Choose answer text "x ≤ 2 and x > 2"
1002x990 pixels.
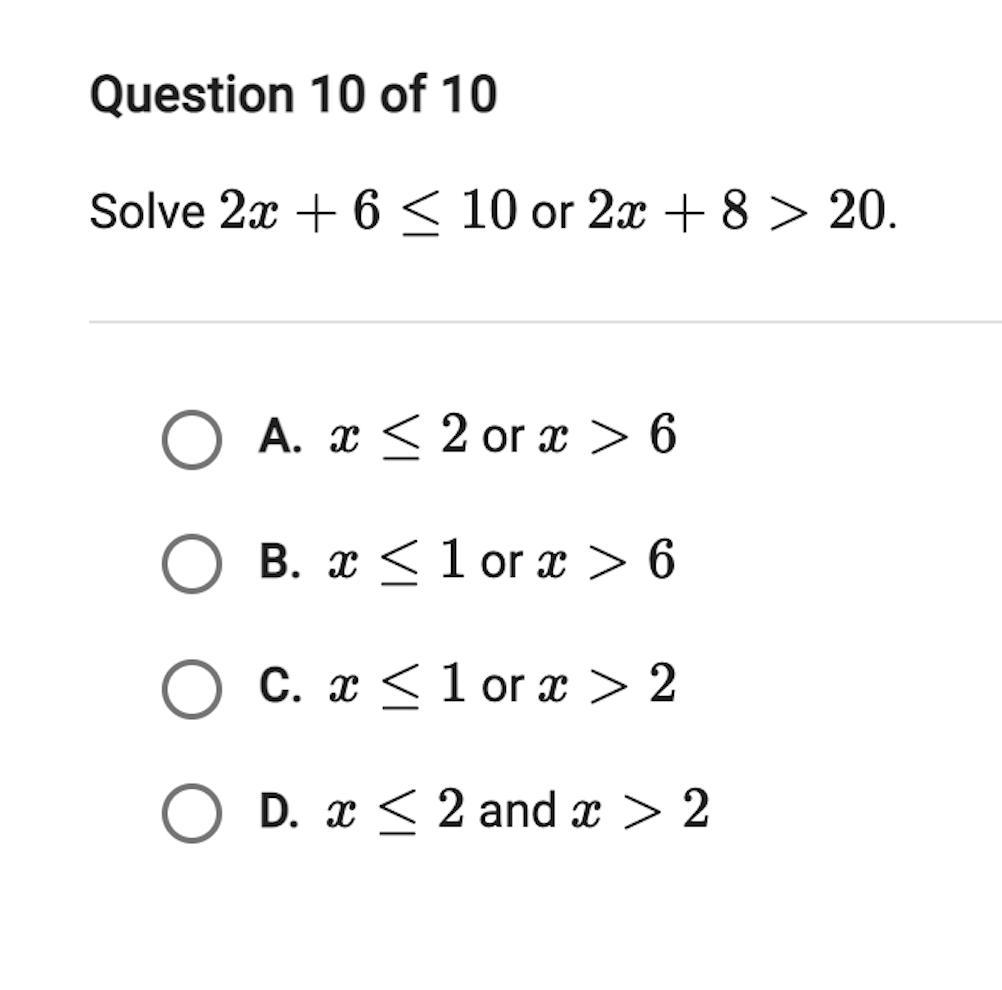518,810
